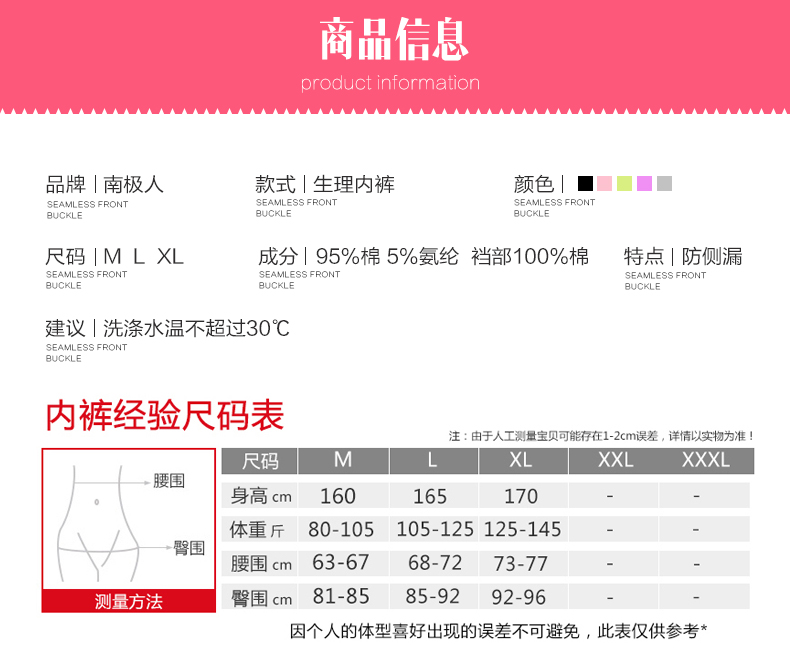Select the 体重 row label in table
The image size is (790, 650).
[258, 530]
